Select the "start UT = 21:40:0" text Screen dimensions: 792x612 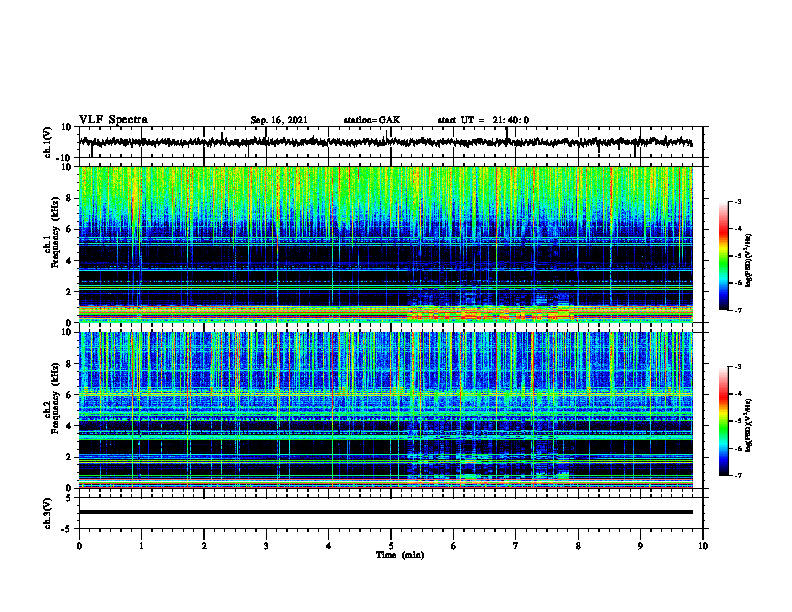point(483,120)
